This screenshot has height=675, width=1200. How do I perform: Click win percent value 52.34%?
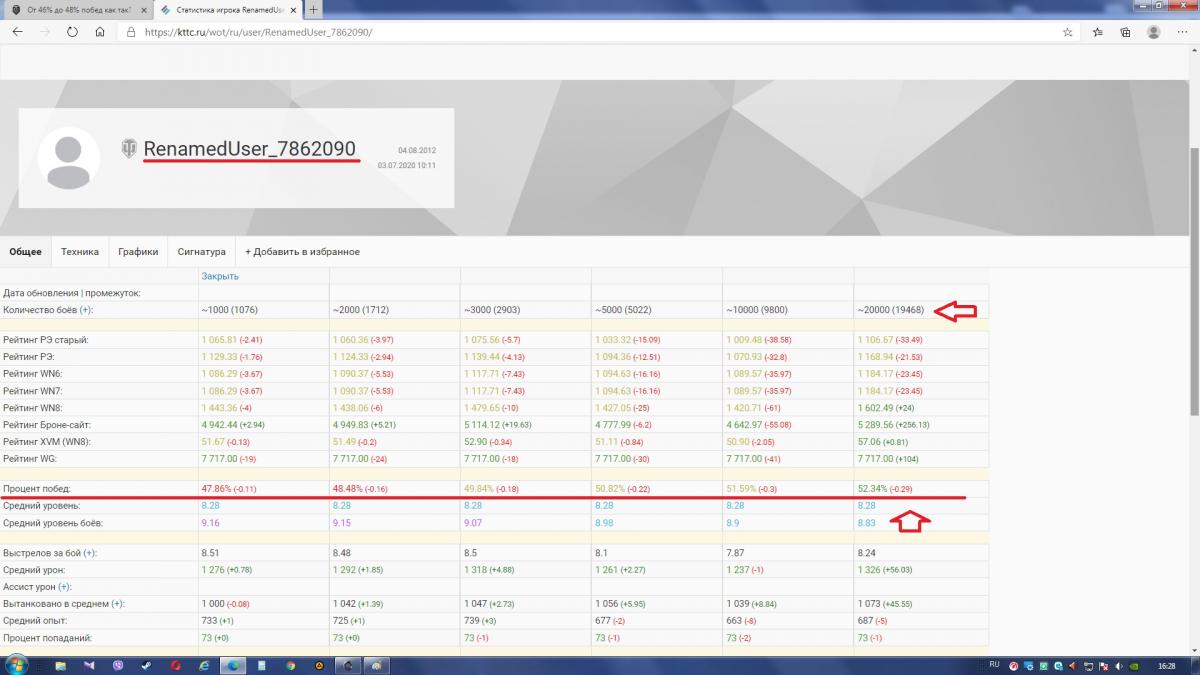point(873,489)
